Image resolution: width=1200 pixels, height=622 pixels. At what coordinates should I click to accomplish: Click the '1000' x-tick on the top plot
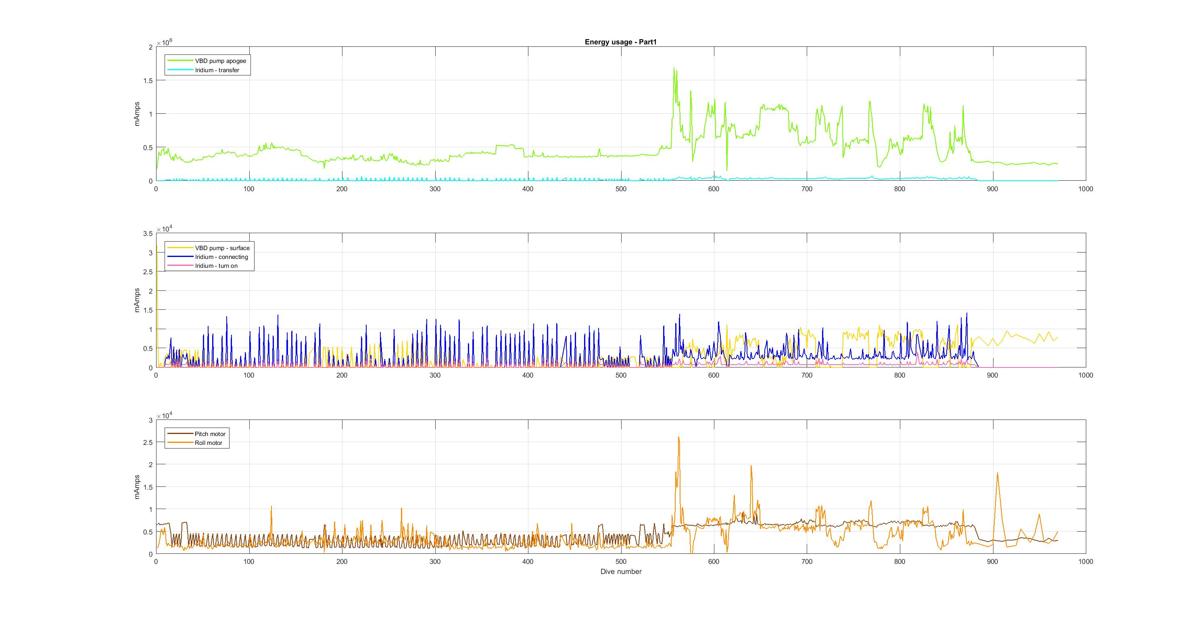[x=1085, y=189]
